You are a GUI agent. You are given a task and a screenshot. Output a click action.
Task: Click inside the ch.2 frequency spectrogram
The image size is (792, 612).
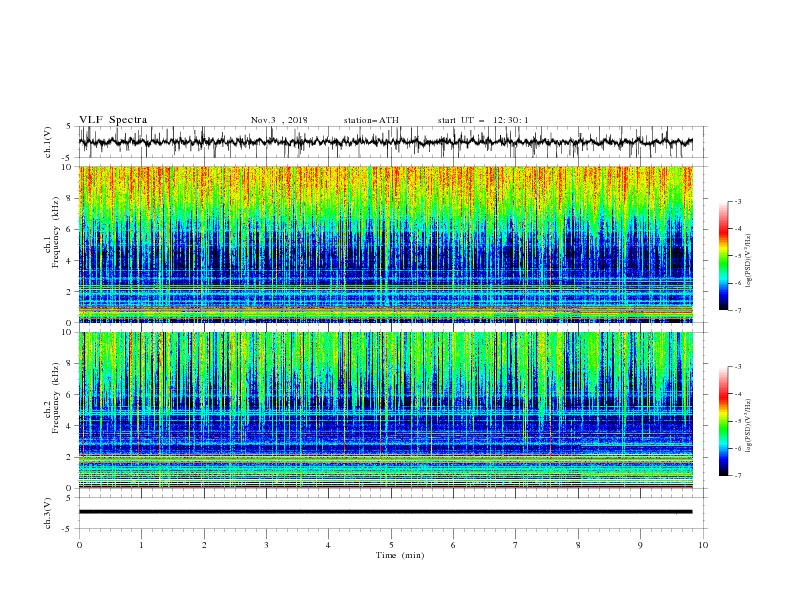(x=385, y=410)
